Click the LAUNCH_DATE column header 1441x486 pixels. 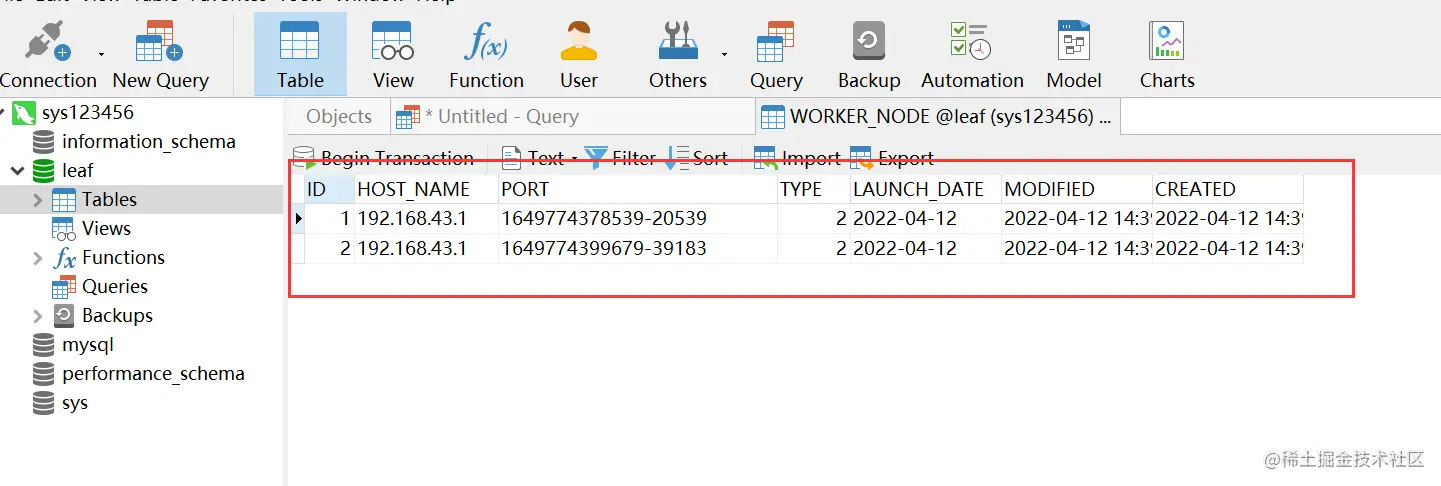926,189
